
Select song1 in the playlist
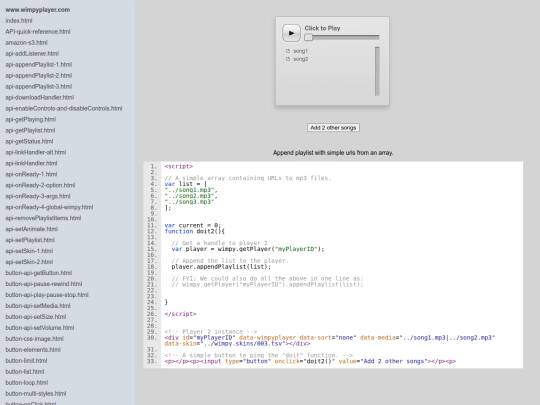tap(300, 51)
